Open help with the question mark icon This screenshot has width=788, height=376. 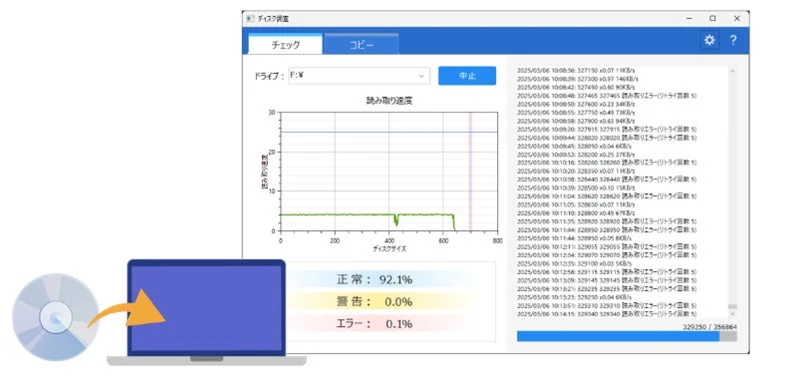pos(733,40)
